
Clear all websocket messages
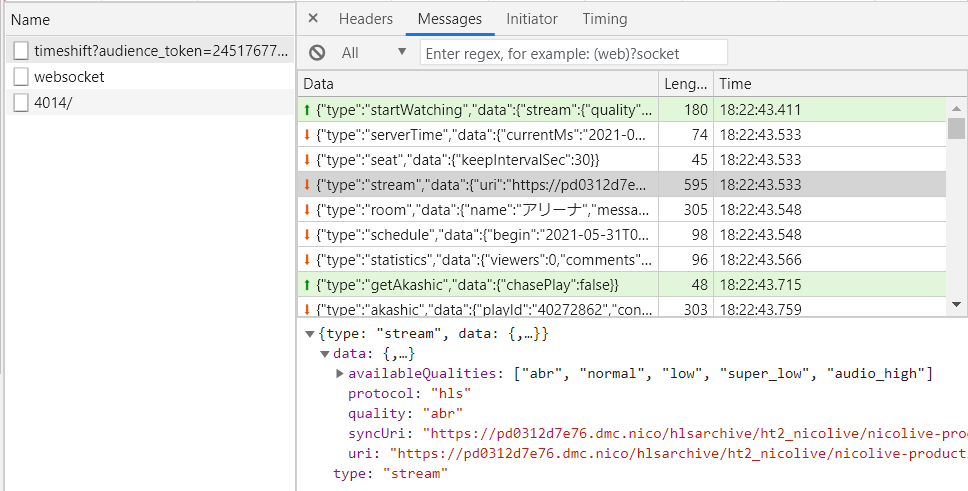click(x=317, y=53)
